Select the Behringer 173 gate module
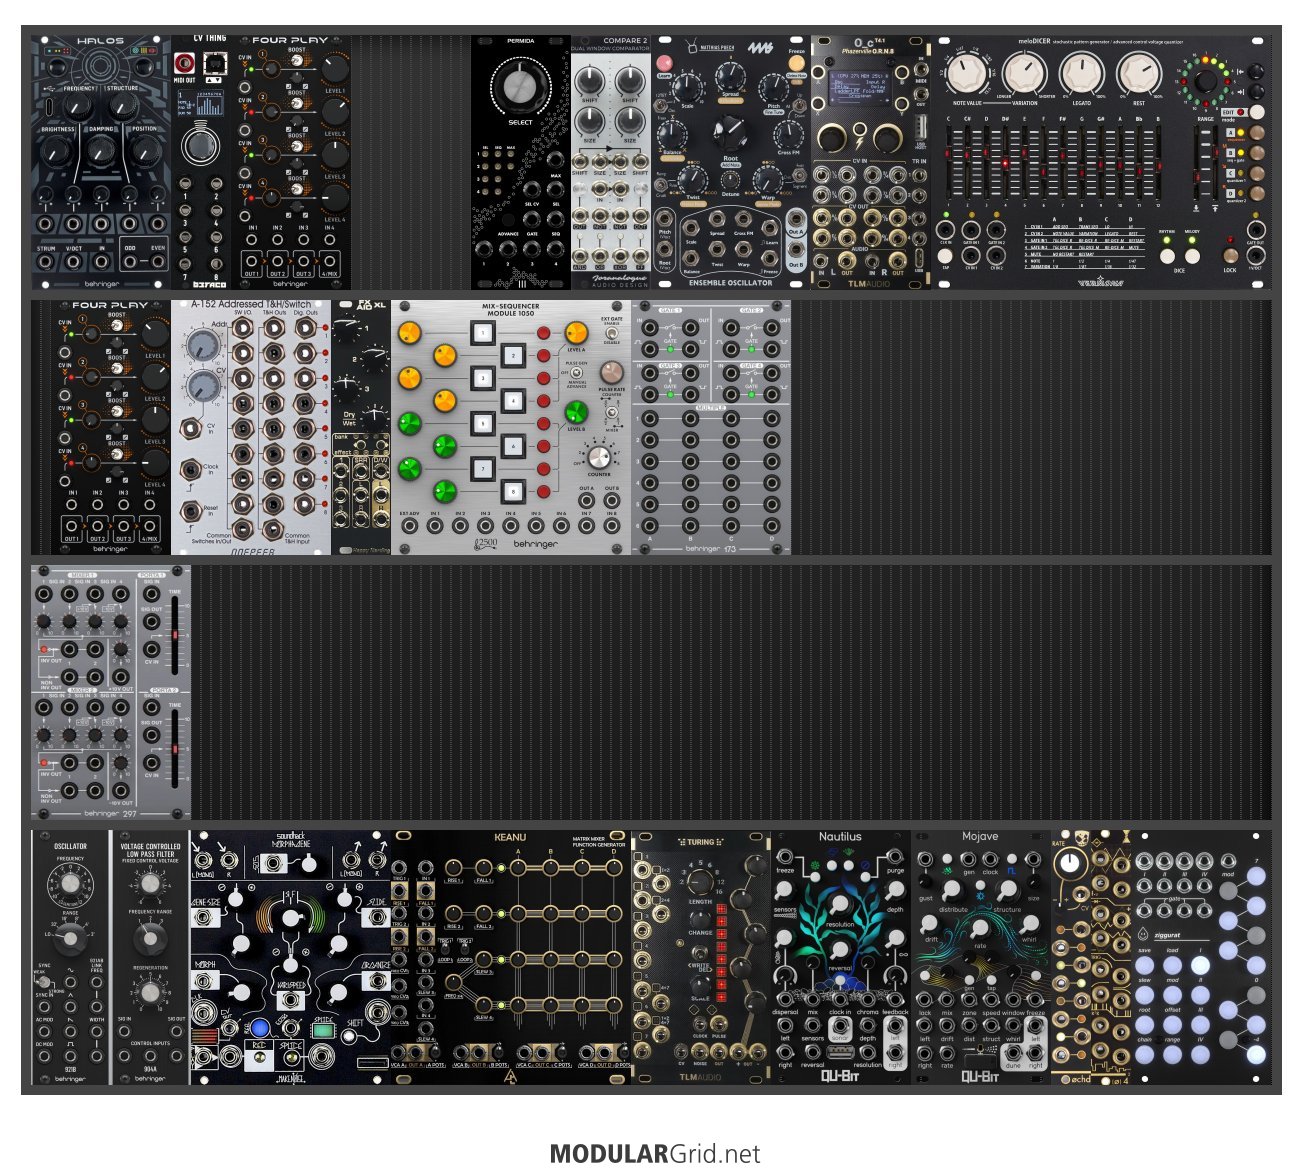 (711, 427)
